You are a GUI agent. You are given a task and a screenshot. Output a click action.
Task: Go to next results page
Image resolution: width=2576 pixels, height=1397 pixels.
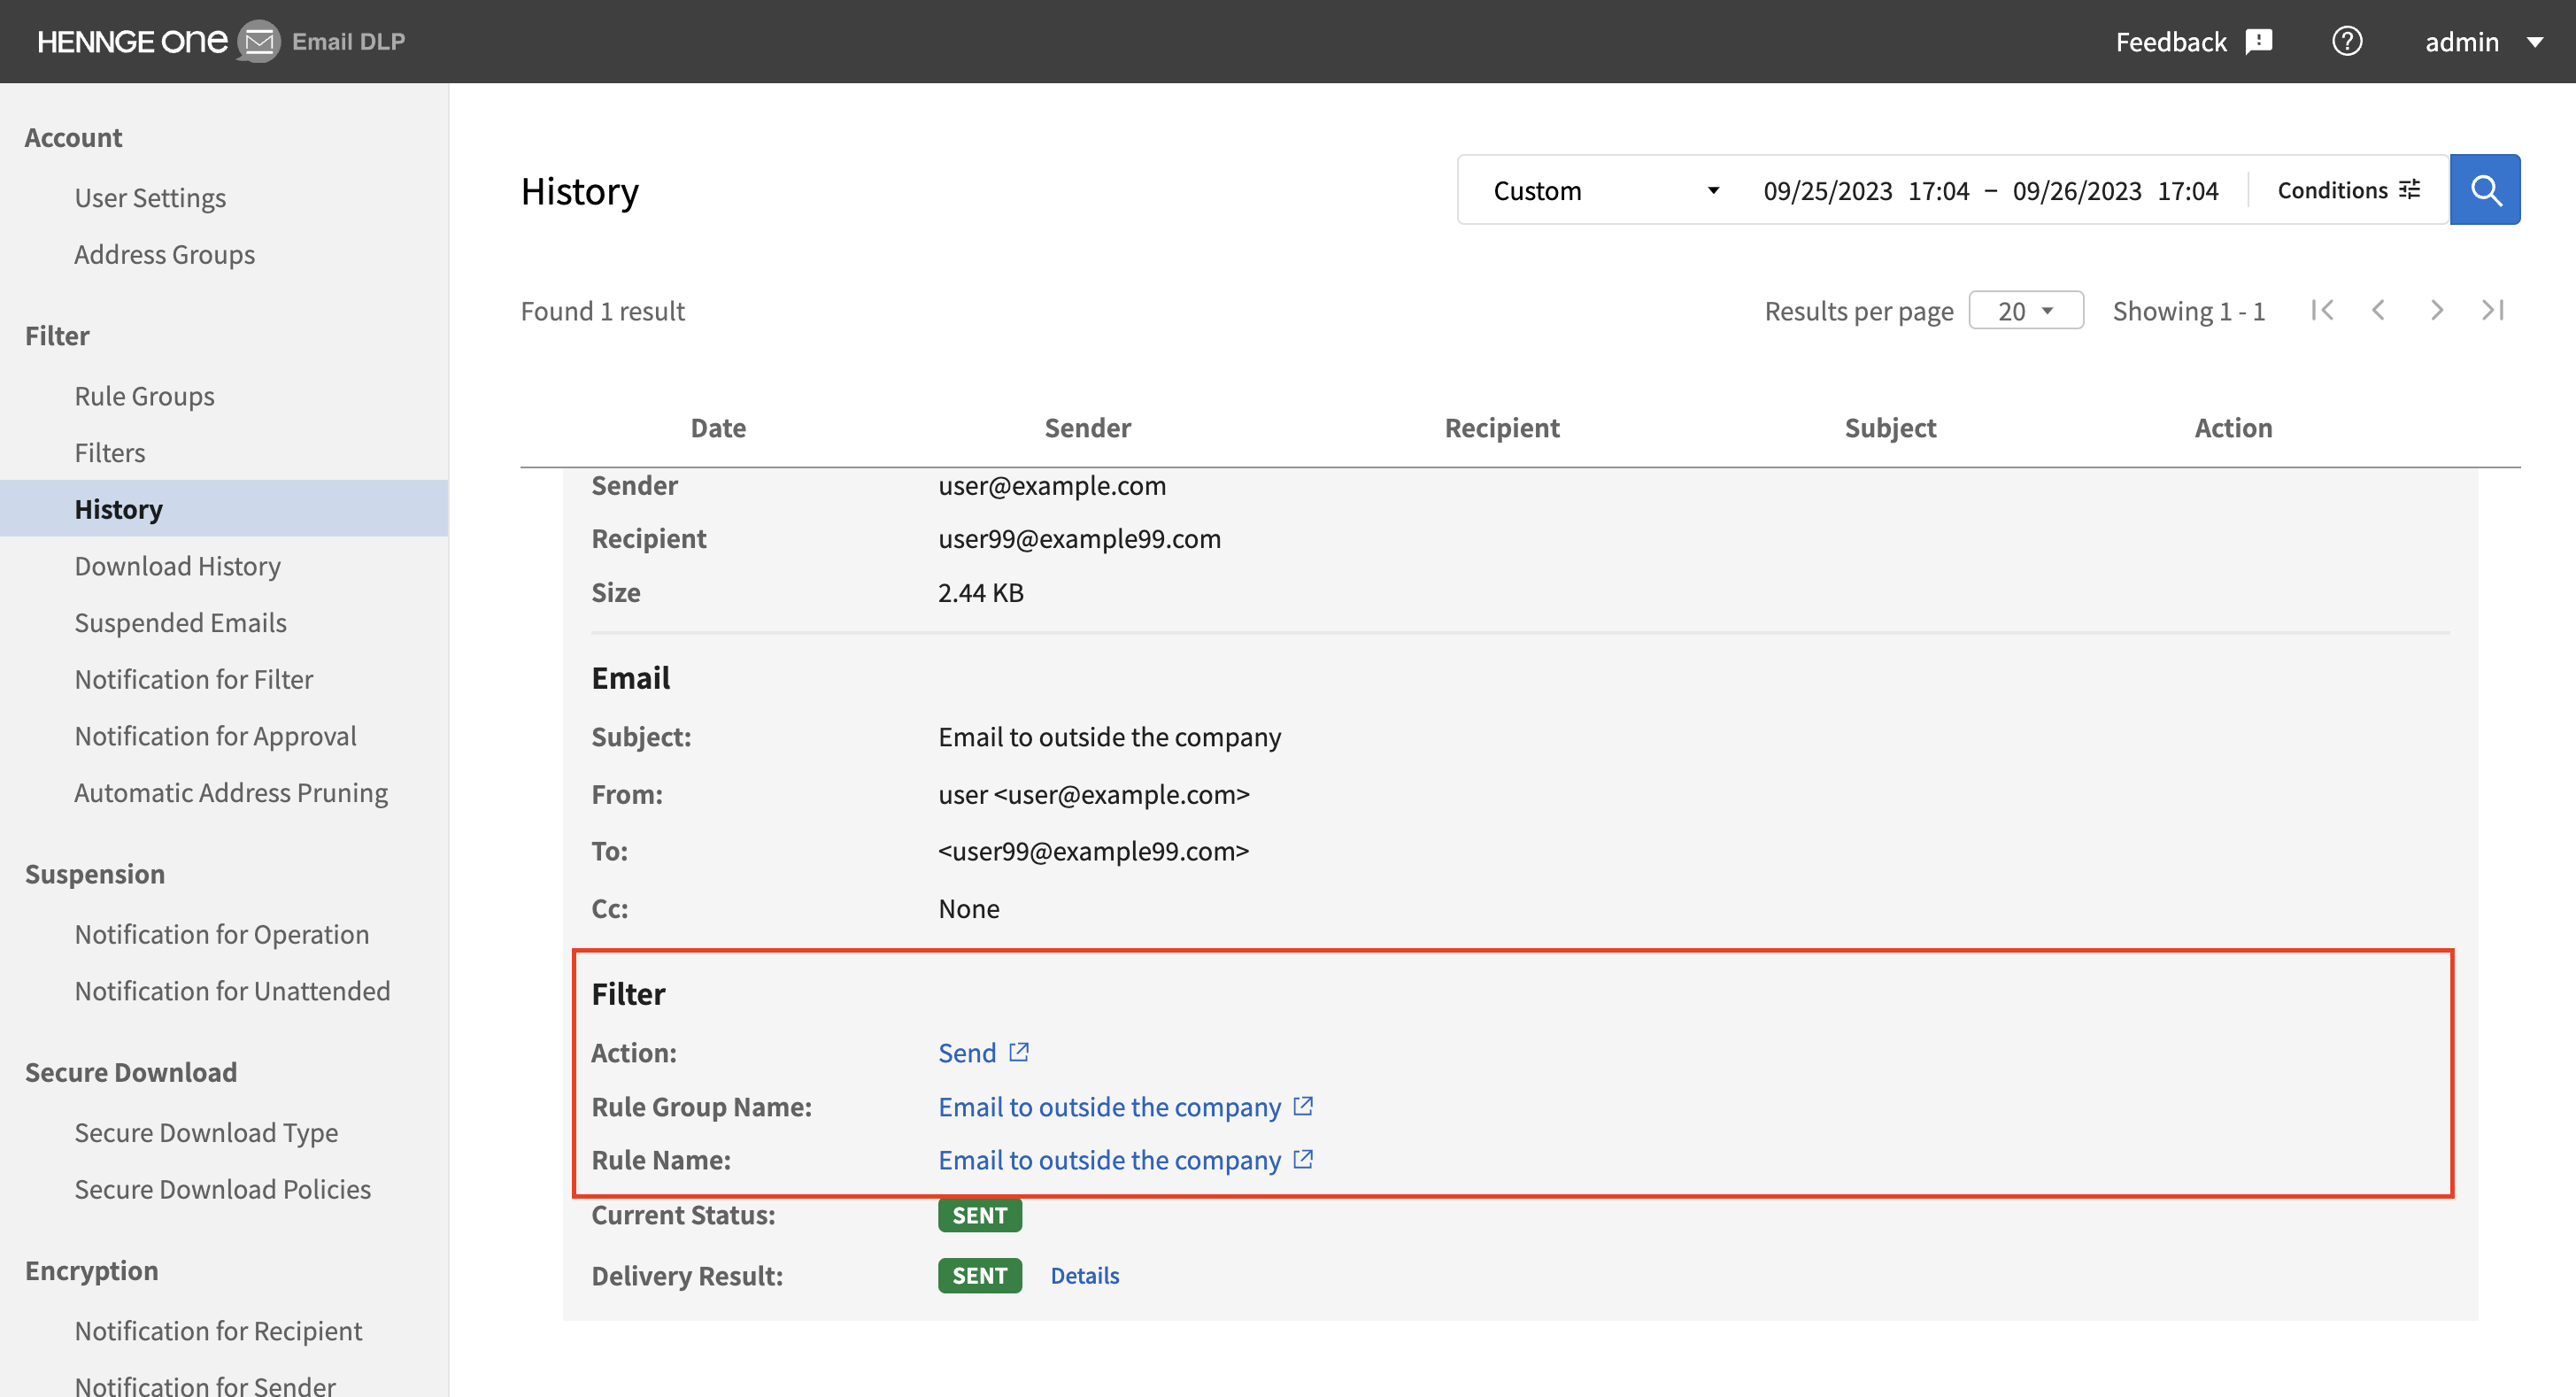coord(2437,310)
